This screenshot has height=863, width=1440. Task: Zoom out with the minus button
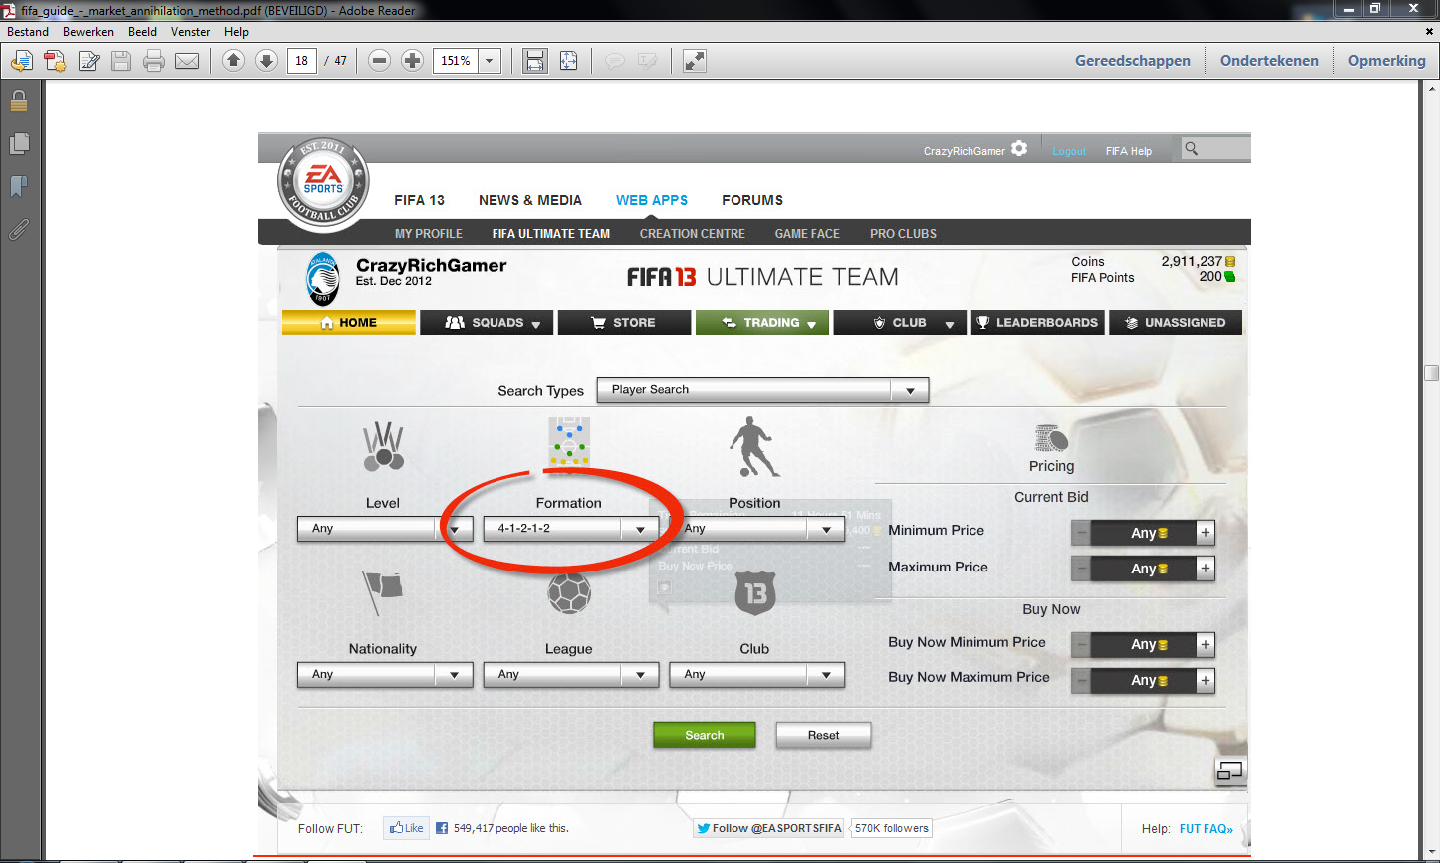coord(379,61)
